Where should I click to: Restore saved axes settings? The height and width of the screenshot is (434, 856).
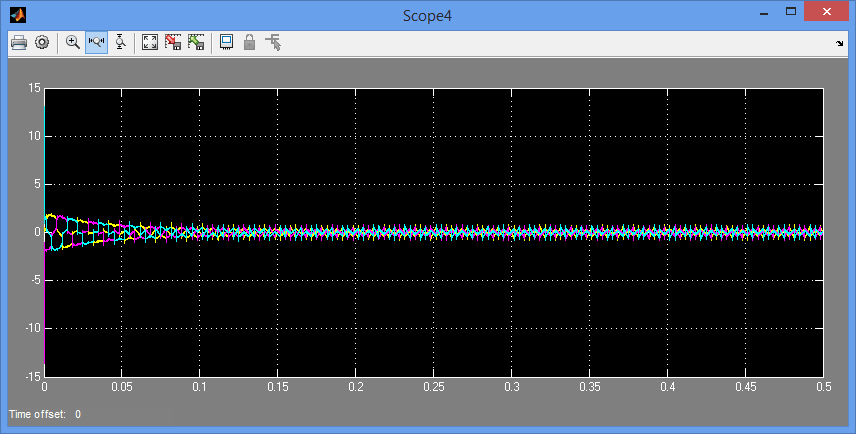coord(196,42)
